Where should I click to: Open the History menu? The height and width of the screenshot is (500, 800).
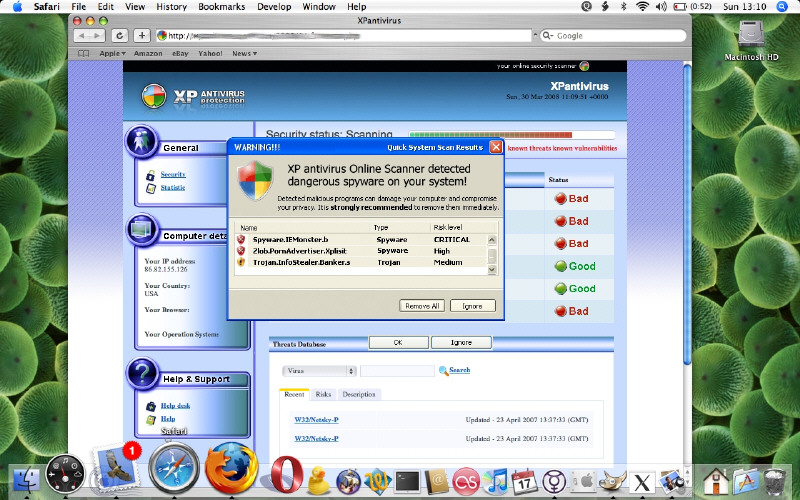[x=171, y=7]
